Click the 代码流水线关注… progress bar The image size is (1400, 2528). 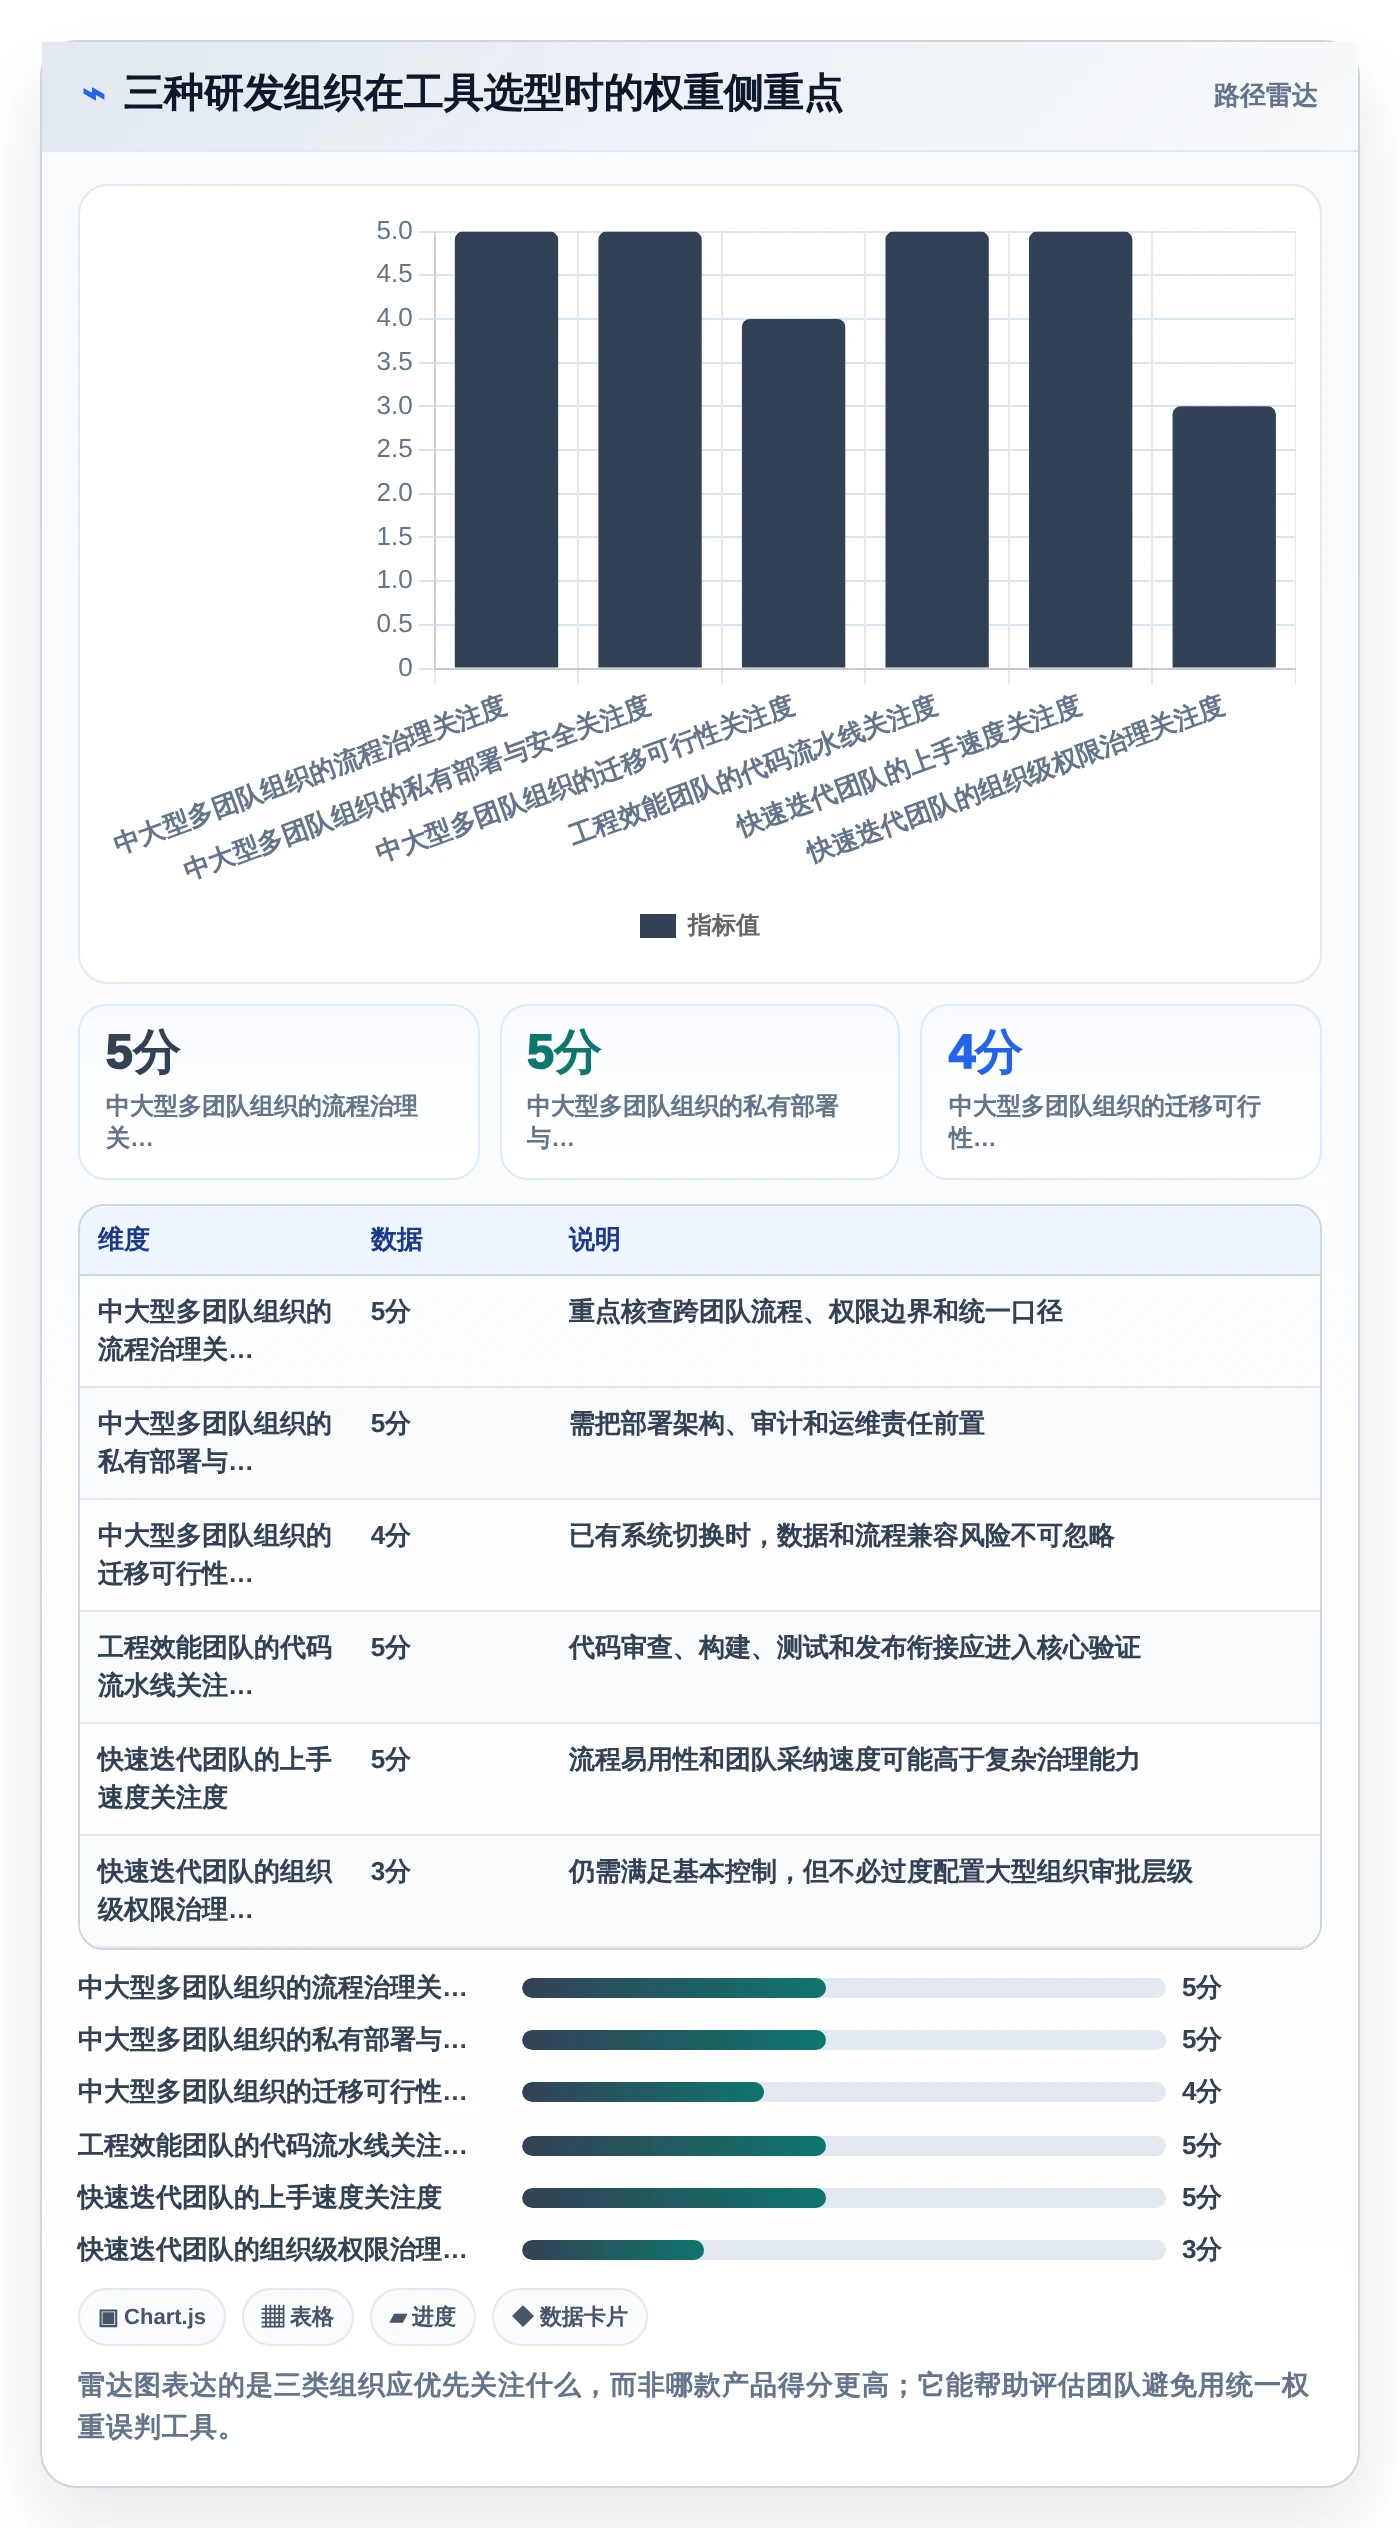click(x=843, y=2146)
